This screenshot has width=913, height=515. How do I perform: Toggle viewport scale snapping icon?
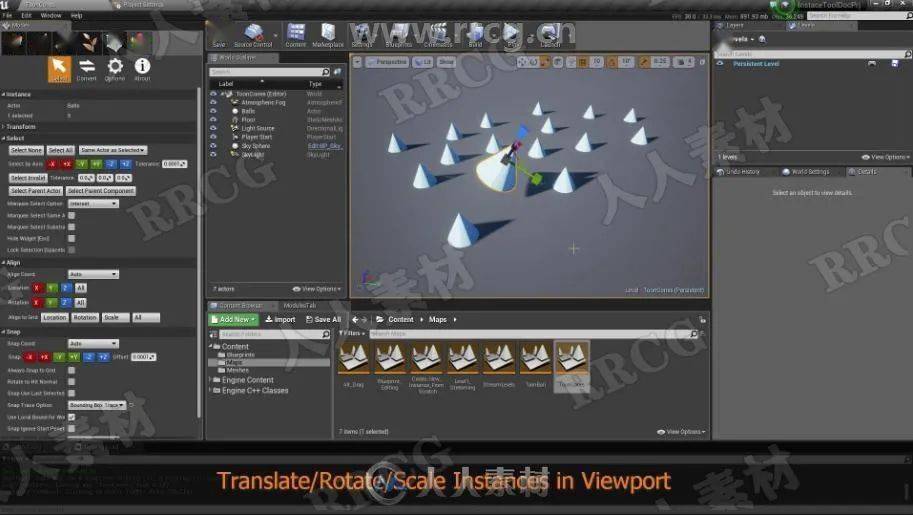(x=645, y=62)
